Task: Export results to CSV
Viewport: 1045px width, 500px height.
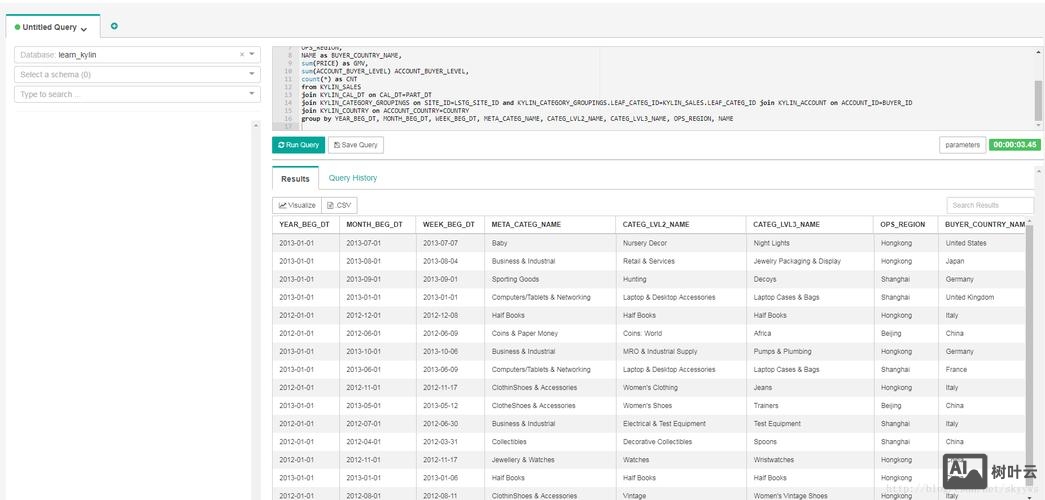Action: coord(339,205)
